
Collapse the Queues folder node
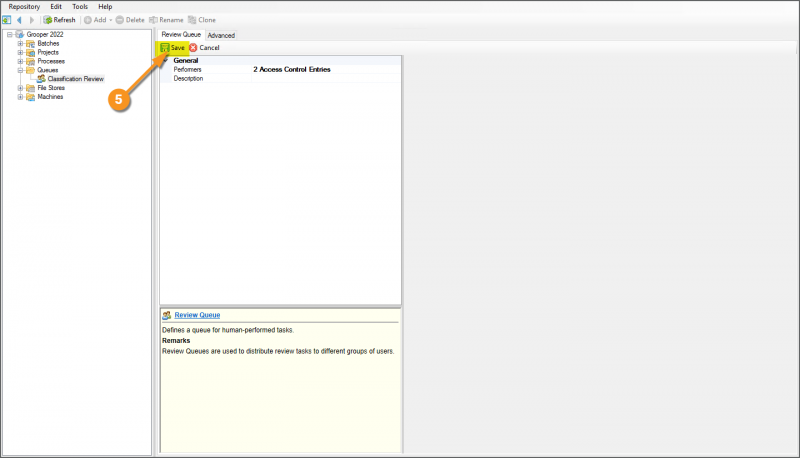(x=20, y=70)
